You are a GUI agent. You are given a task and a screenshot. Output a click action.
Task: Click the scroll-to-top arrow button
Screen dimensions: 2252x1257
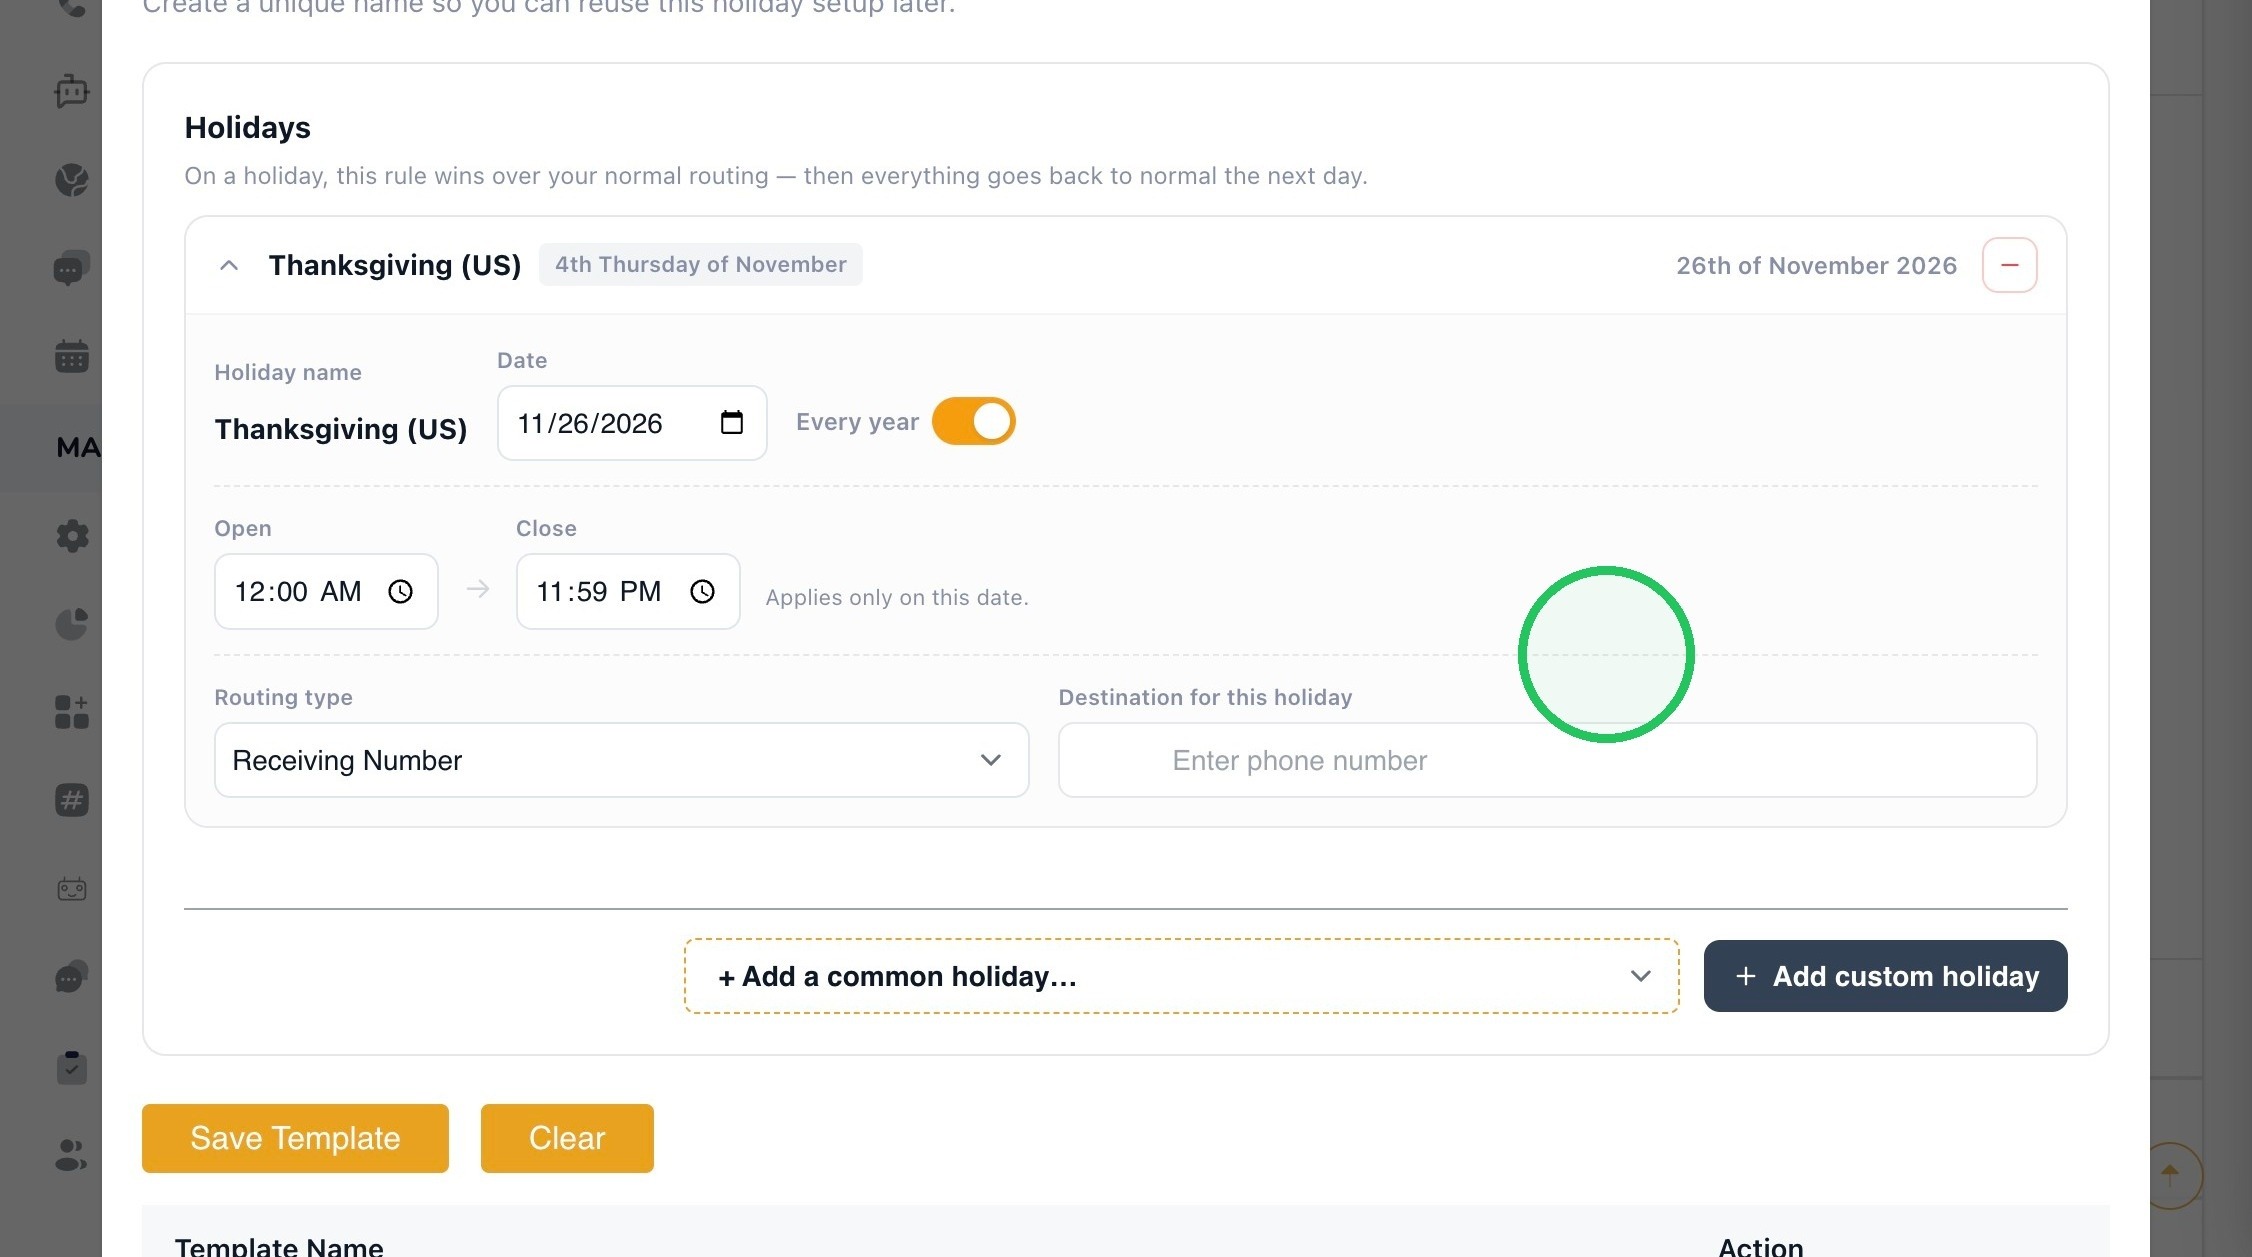(x=2169, y=1175)
